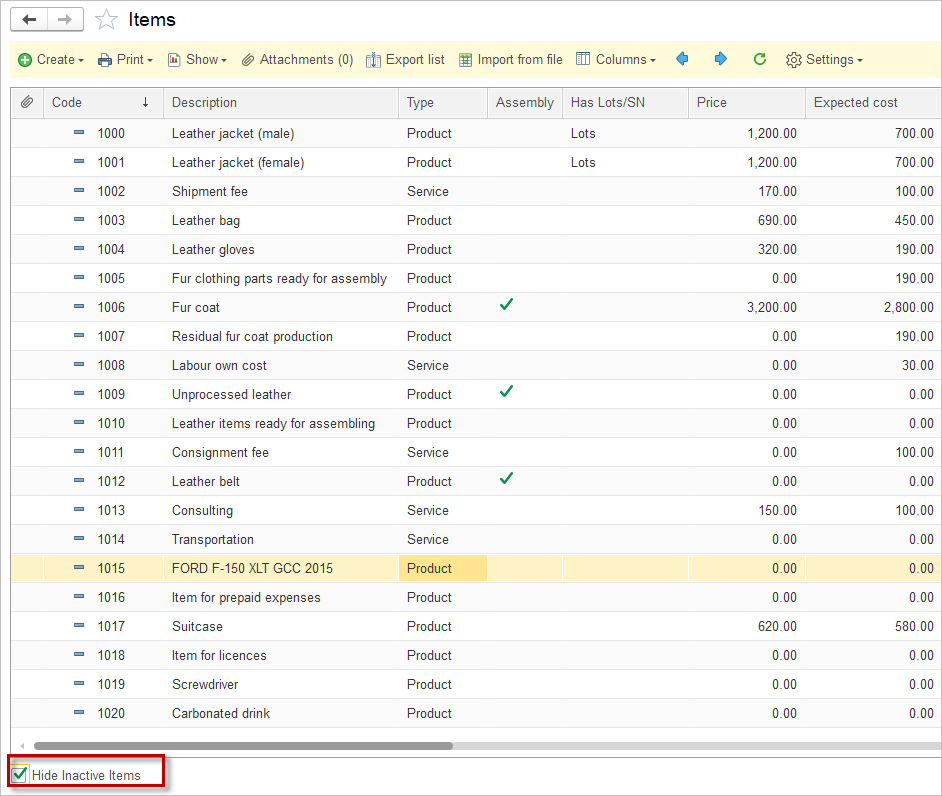Click the back navigation arrow
This screenshot has width=942, height=796.
[29, 20]
